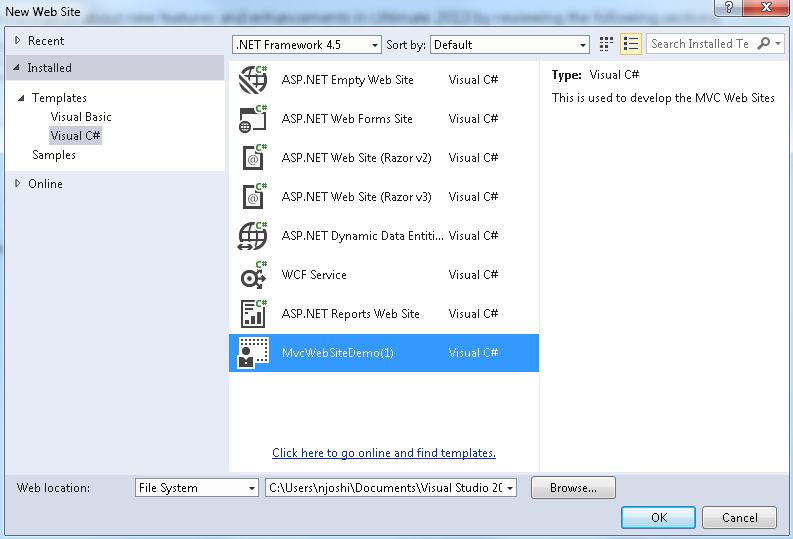
Task: Select the Visual Basic templates node
Action: pyautogui.click(x=81, y=117)
